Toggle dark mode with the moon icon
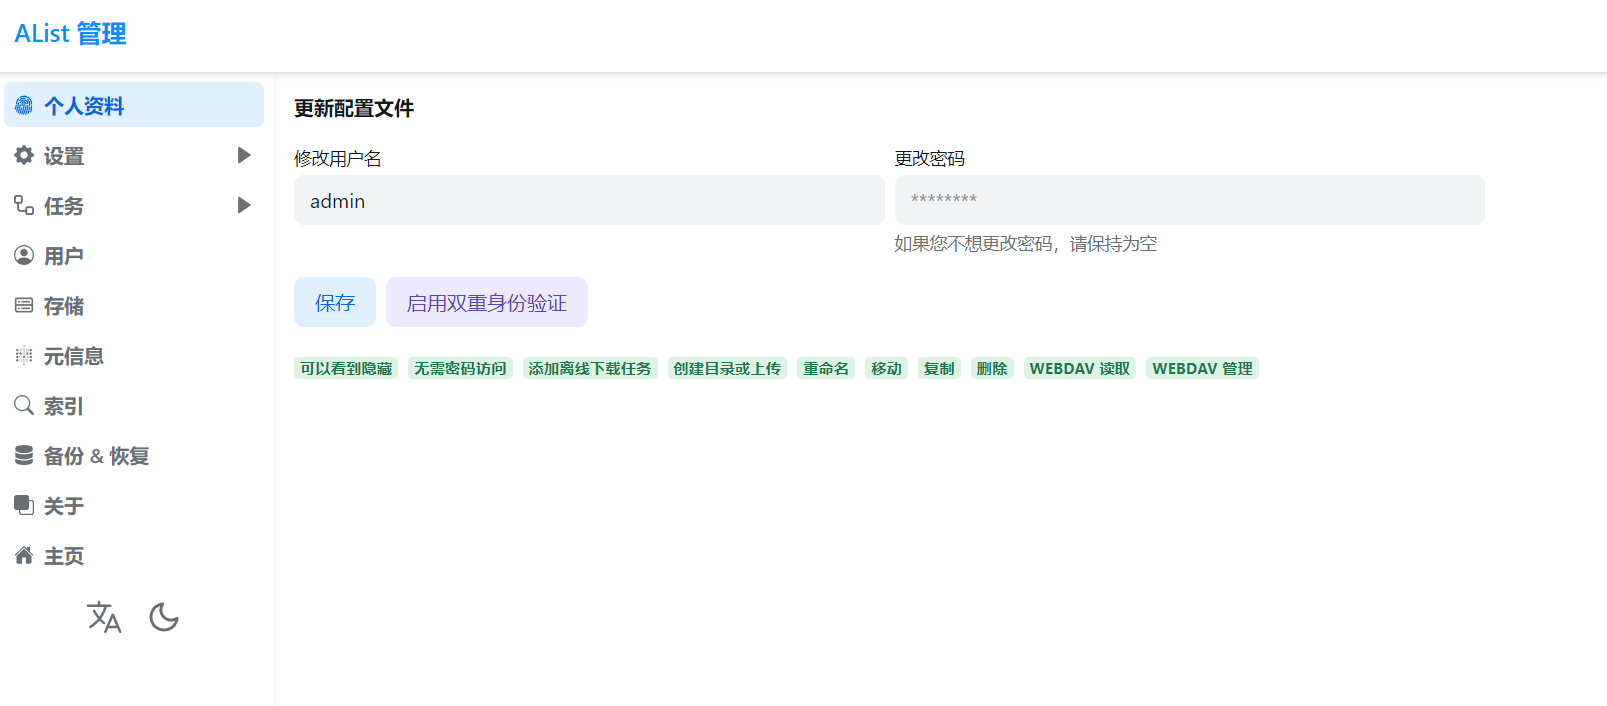 tap(164, 617)
